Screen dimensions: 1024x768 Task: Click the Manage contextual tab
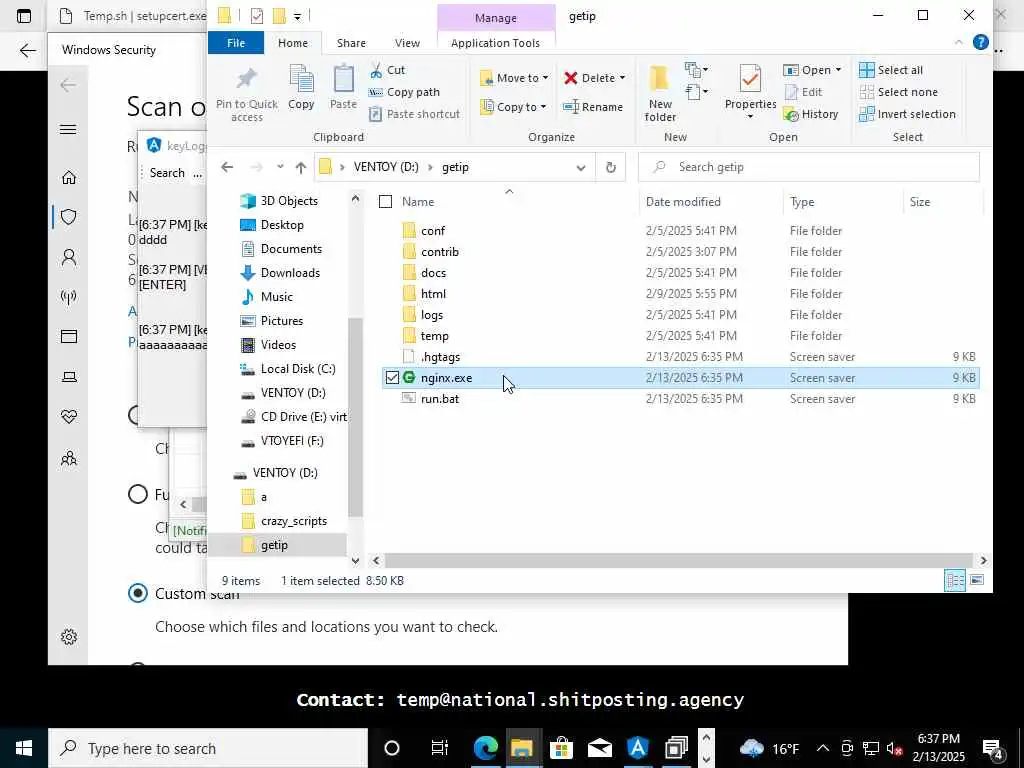[496, 18]
